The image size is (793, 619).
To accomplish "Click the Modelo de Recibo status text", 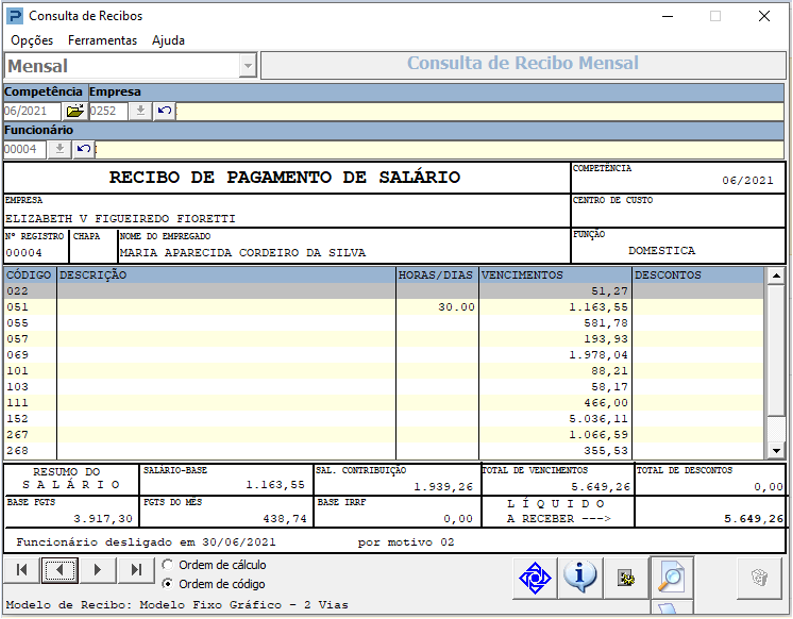I will [x=177, y=605].
